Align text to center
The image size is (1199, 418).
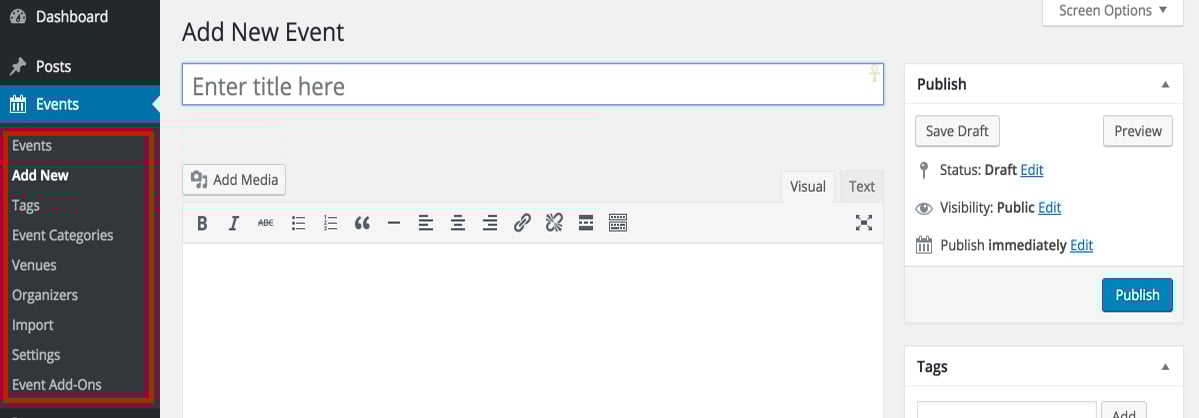pyautogui.click(x=458, y=223)
